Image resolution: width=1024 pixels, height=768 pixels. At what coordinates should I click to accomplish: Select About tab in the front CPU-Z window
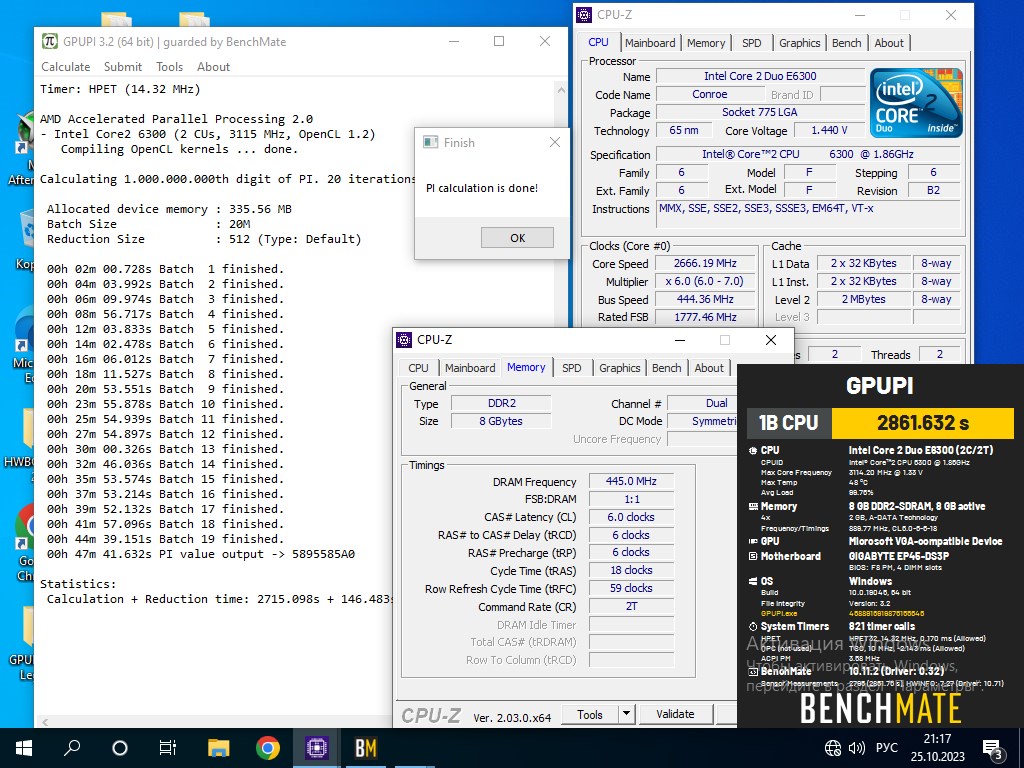(709, 368)
